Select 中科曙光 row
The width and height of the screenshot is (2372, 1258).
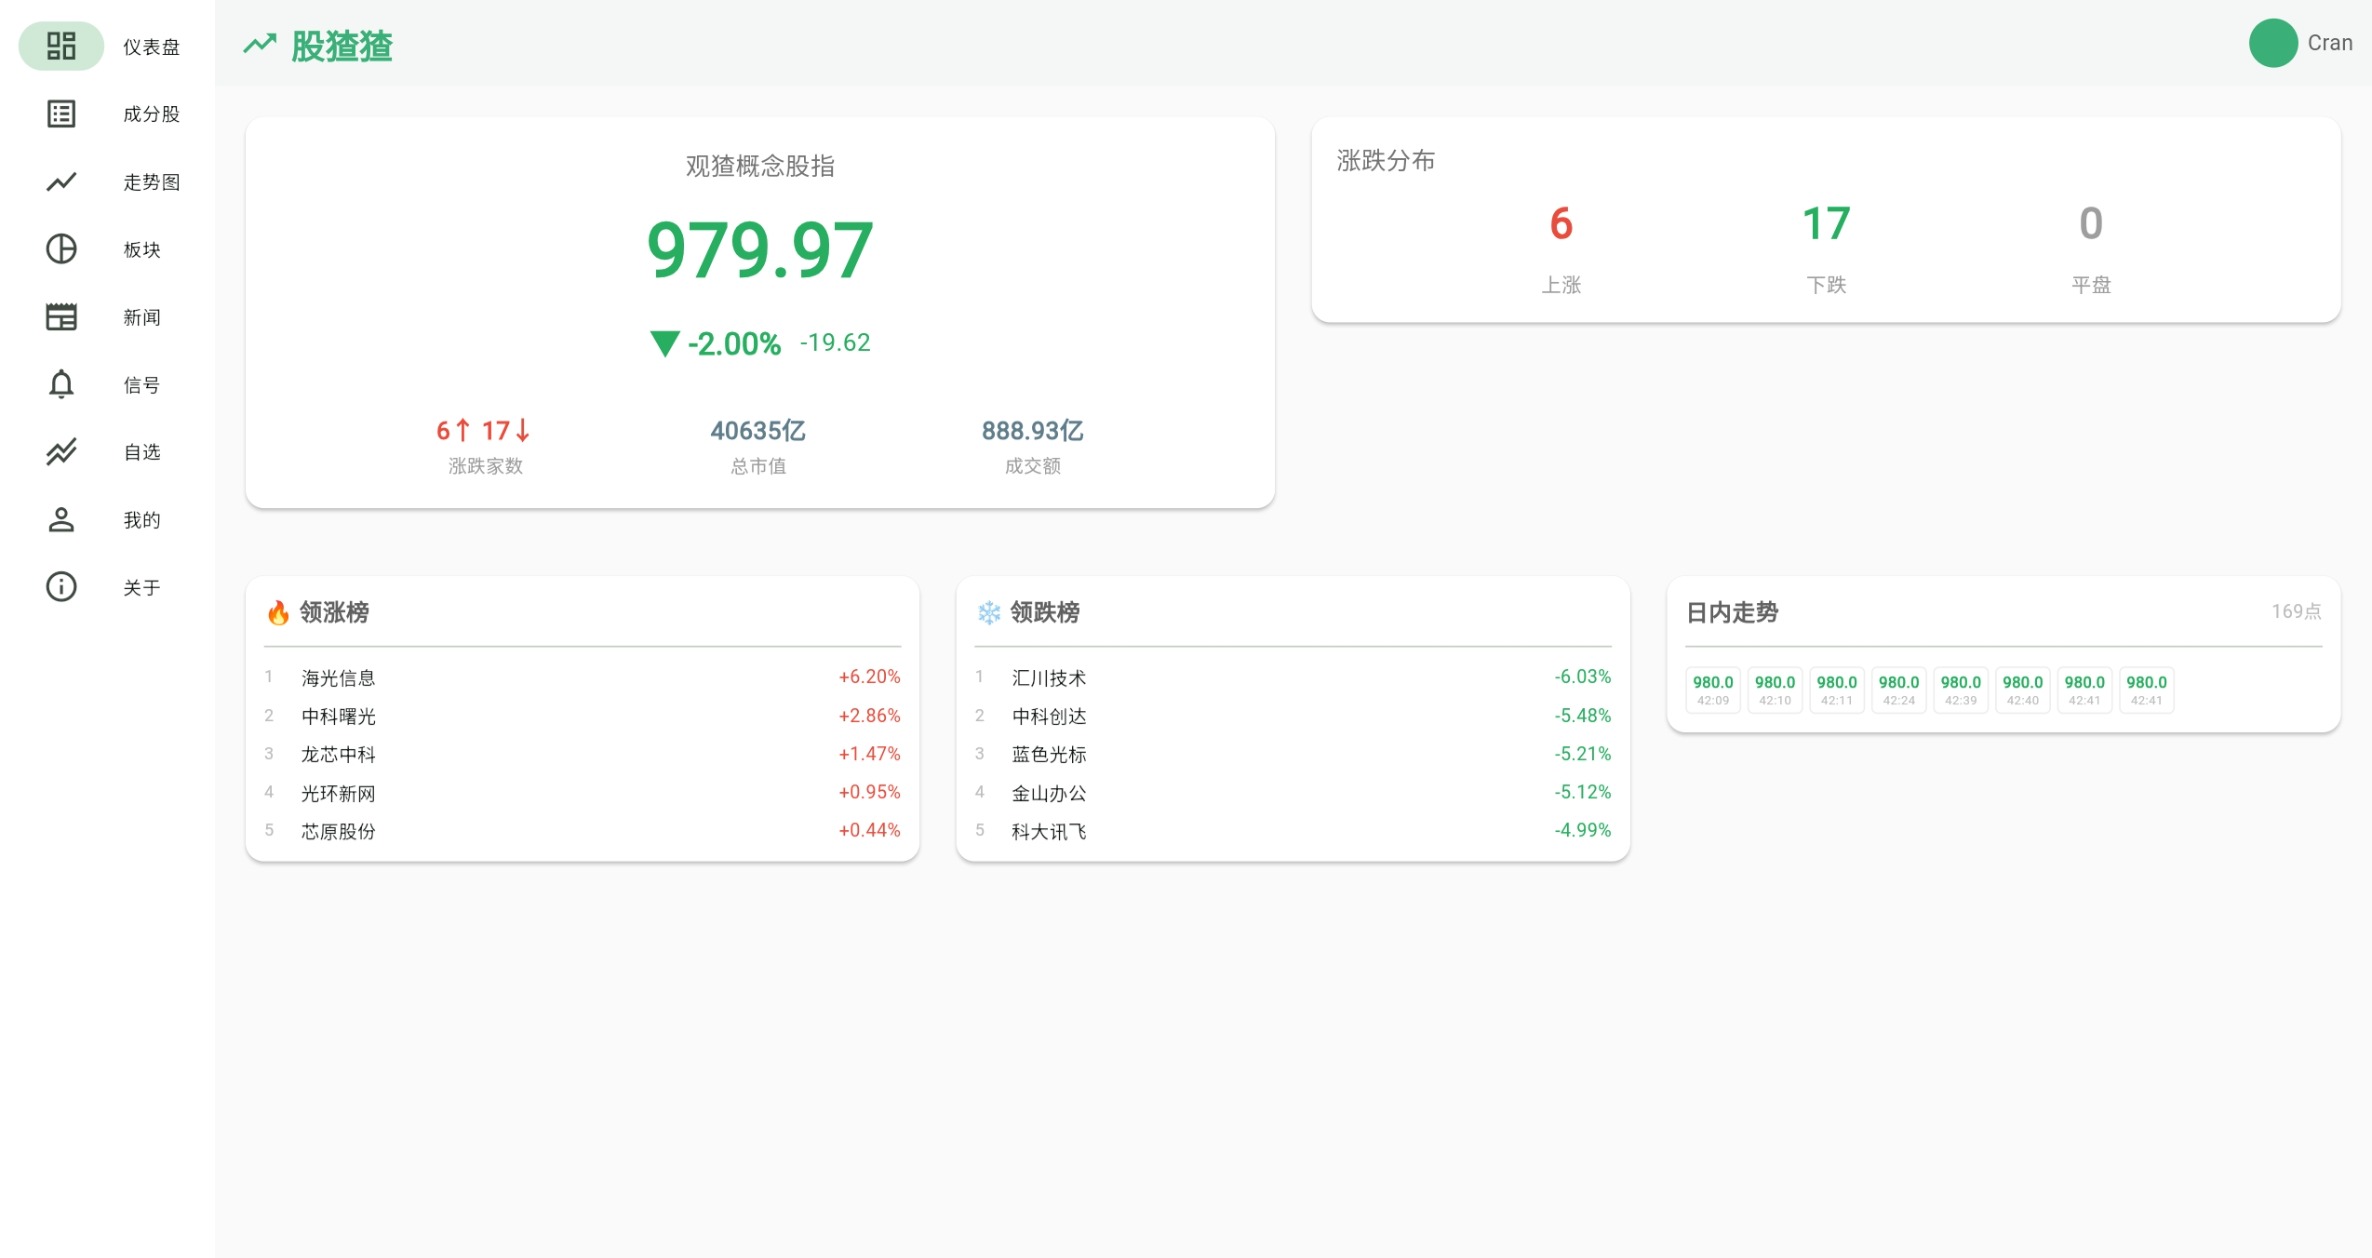tap(582, 716)
